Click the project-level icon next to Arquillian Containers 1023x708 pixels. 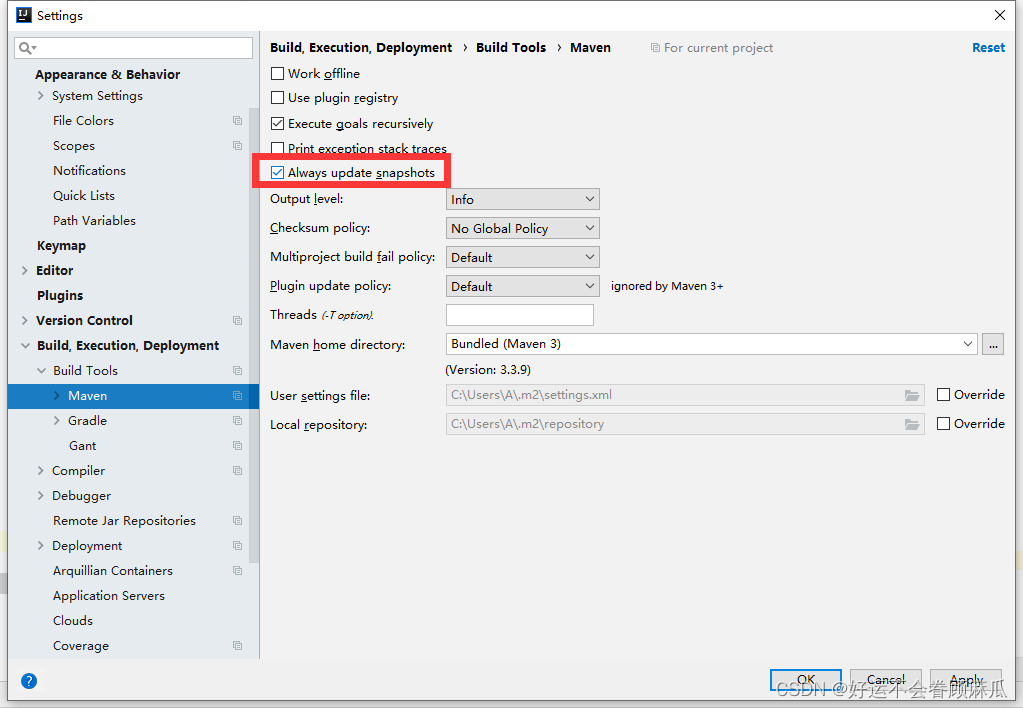click(237, 570)
